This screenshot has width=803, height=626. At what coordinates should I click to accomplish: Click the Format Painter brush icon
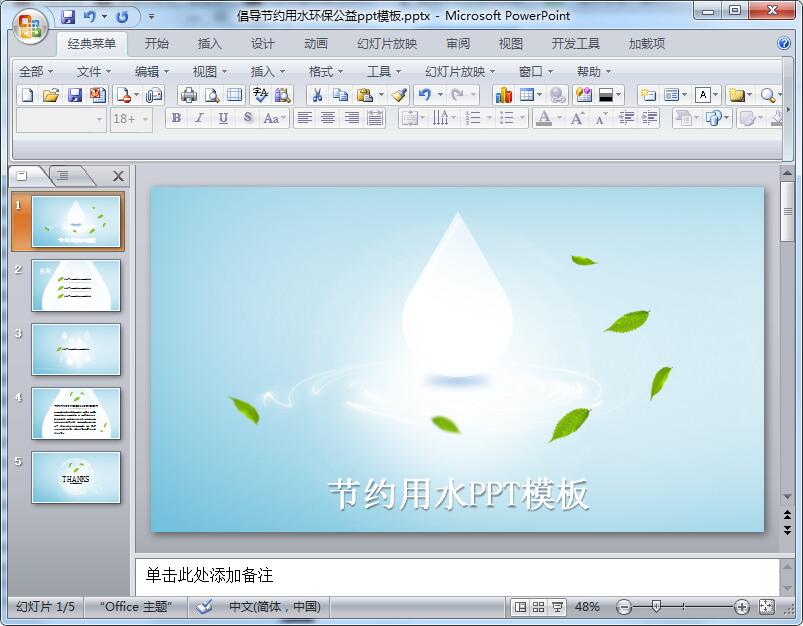click(399, 95)
